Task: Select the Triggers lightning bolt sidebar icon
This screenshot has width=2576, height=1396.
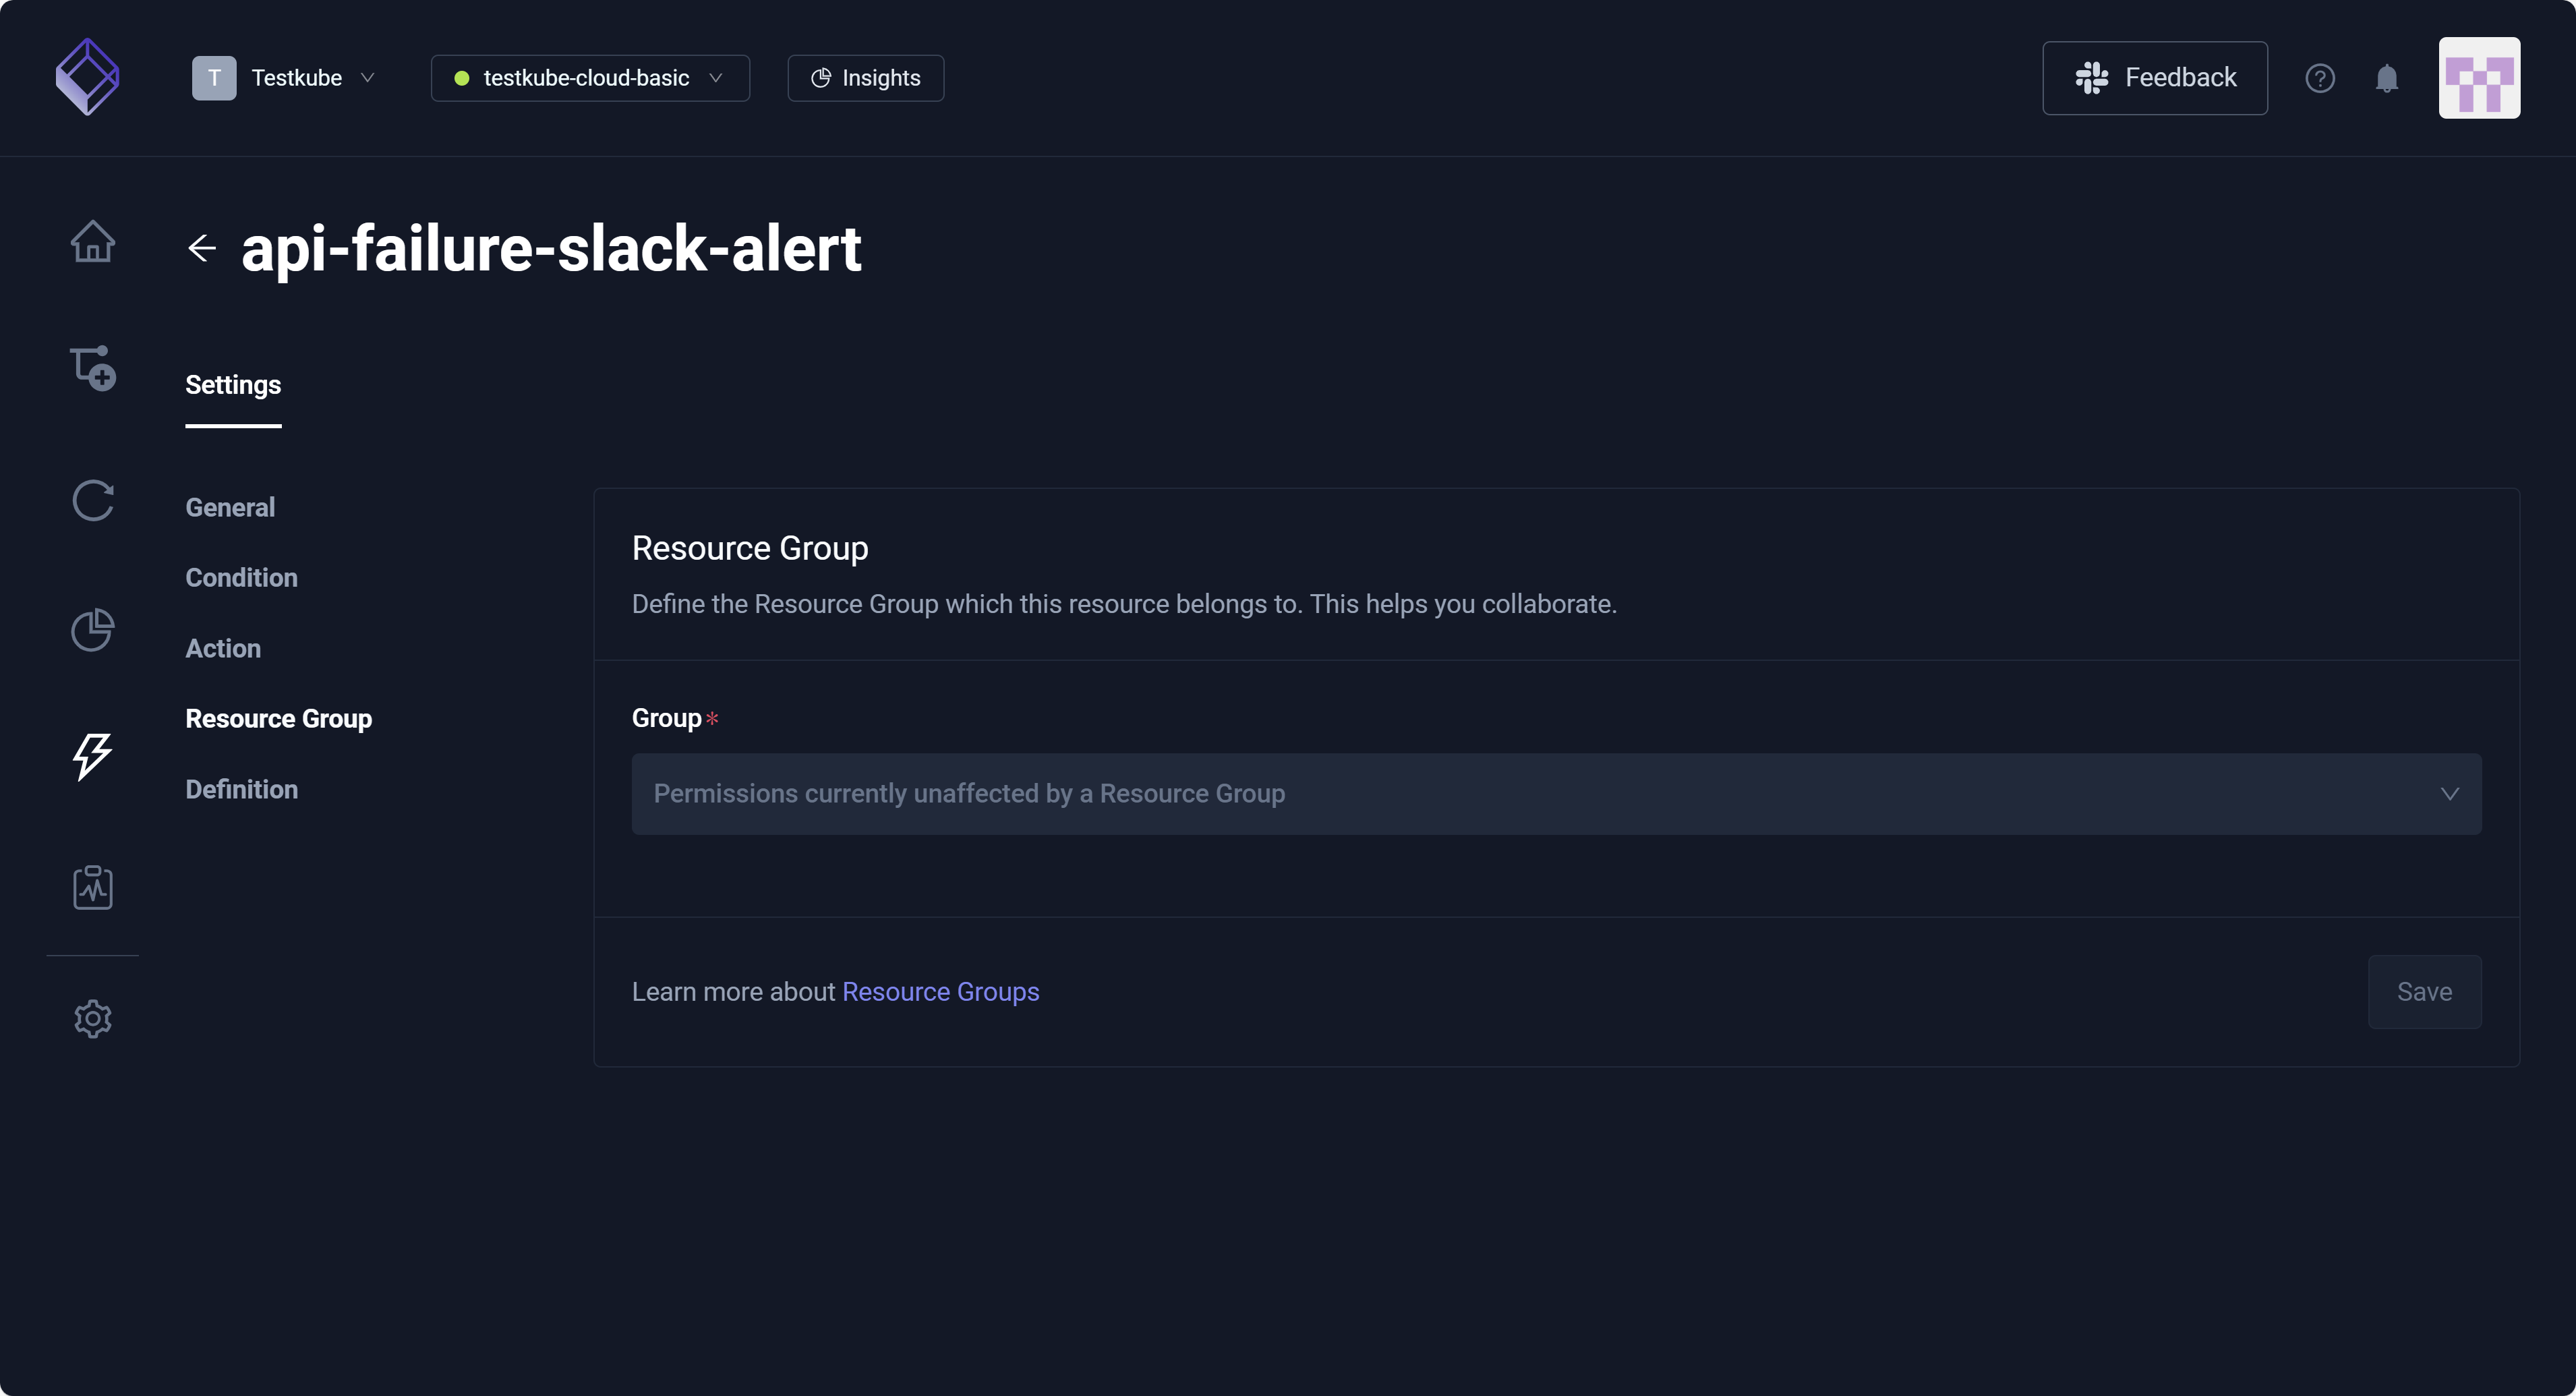Action: [93, 757]
